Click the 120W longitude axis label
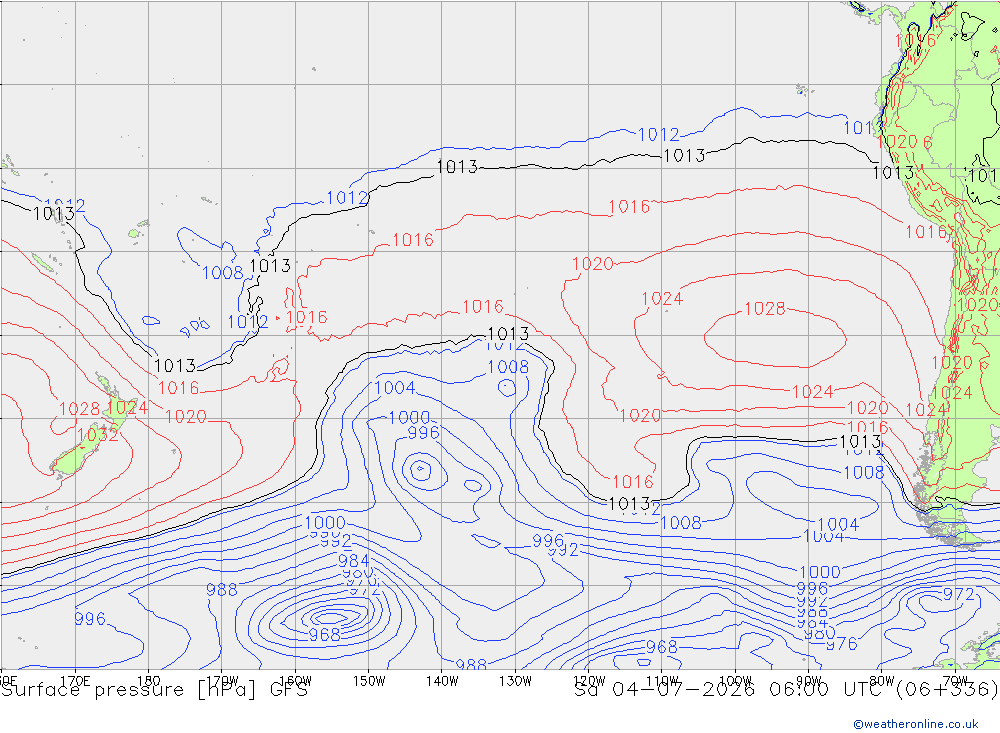This screenshot has width=1000, height=733. (589, 680)
